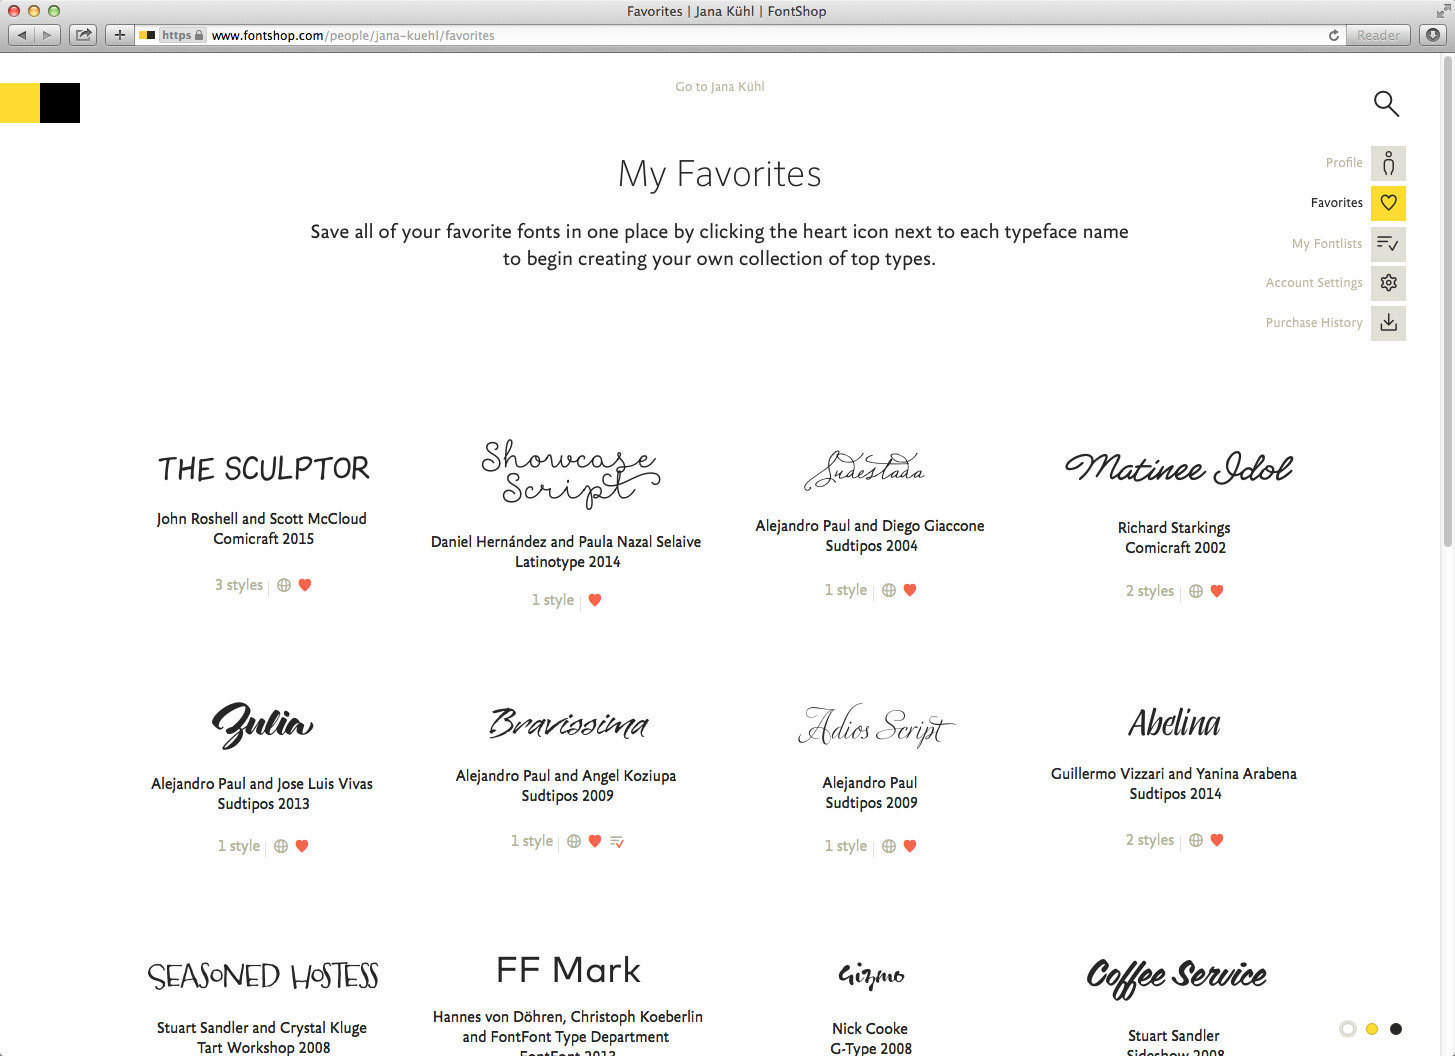Click The Sculptor globe webfont icon
Viewport: 1455px width, 1056px height.
(284, 585)
